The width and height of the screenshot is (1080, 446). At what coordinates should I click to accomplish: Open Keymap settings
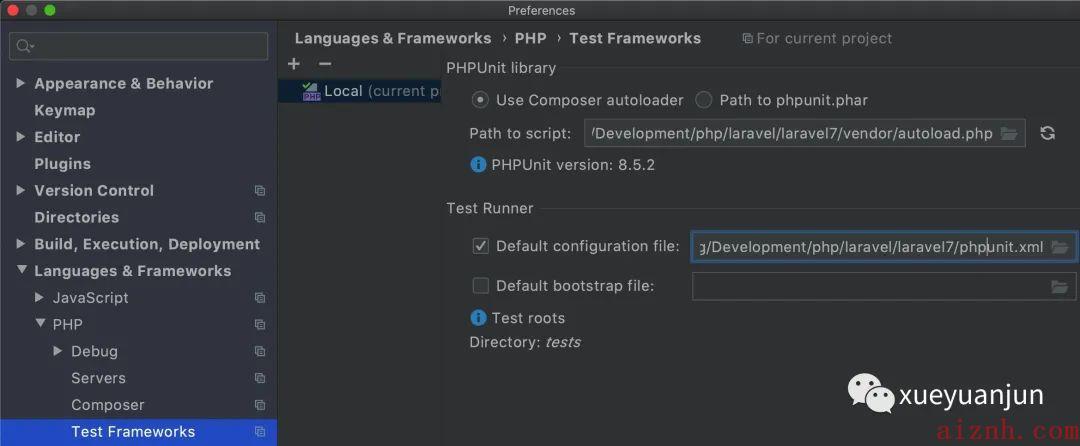[x=65, y=110]
